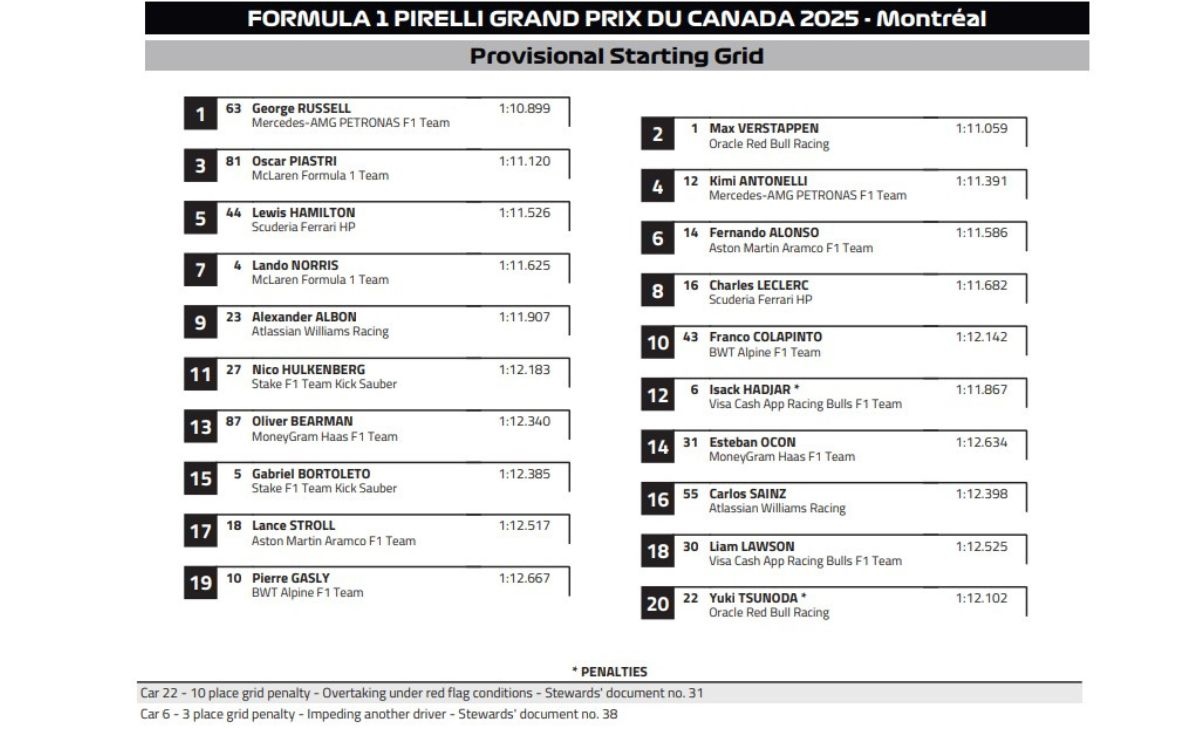Viewport: 1200px width, 729px height.
Task: Click the position 13 grid box
Action: (x=200, y=427)
